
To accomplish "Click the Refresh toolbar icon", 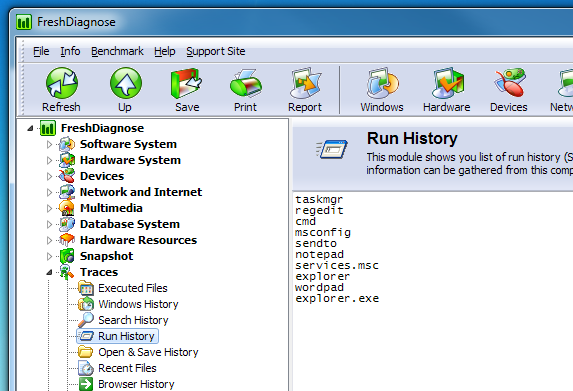I will pyautogui.click(x=62, y=83).
